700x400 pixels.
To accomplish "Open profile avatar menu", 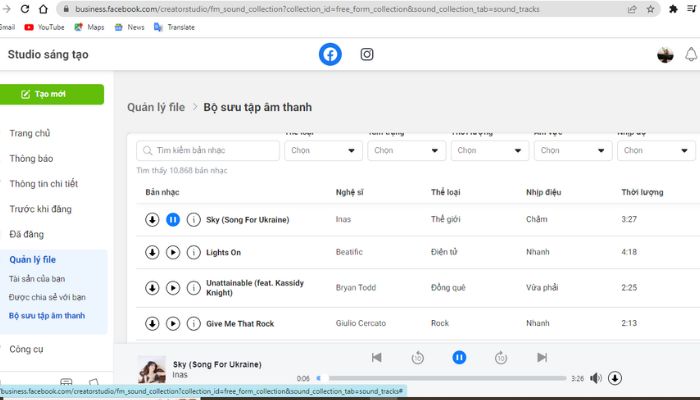I will click(x=665, y=55).
